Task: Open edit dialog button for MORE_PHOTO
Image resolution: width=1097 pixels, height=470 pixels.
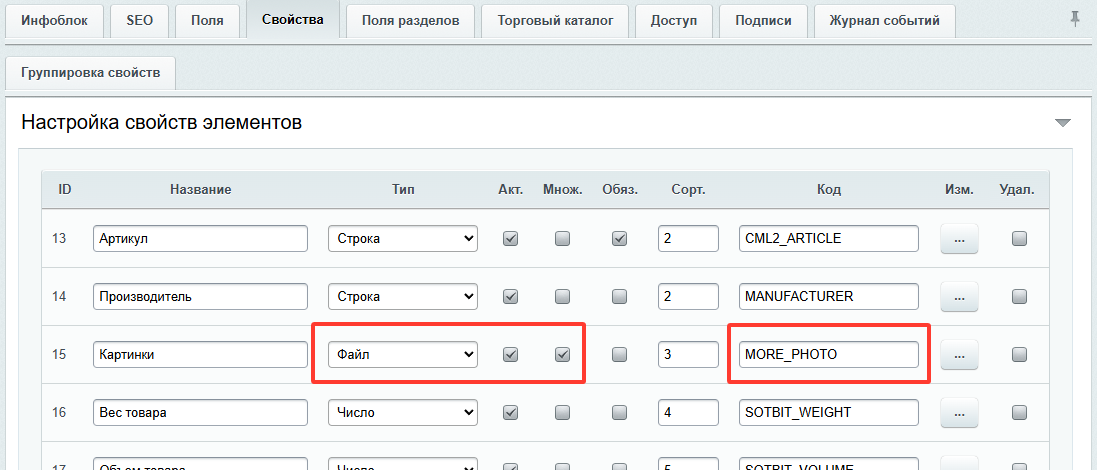Action: point(959,355)
